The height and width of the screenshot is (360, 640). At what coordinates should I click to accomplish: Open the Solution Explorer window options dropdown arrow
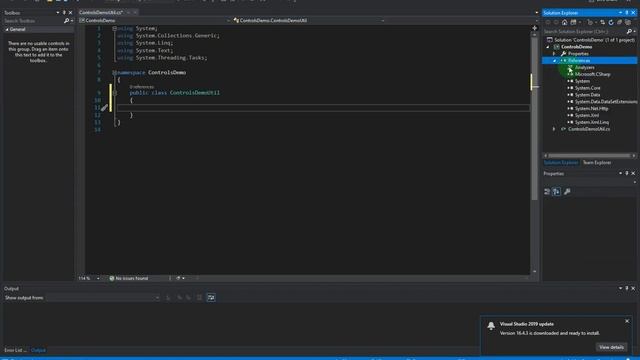coord(620,13)
